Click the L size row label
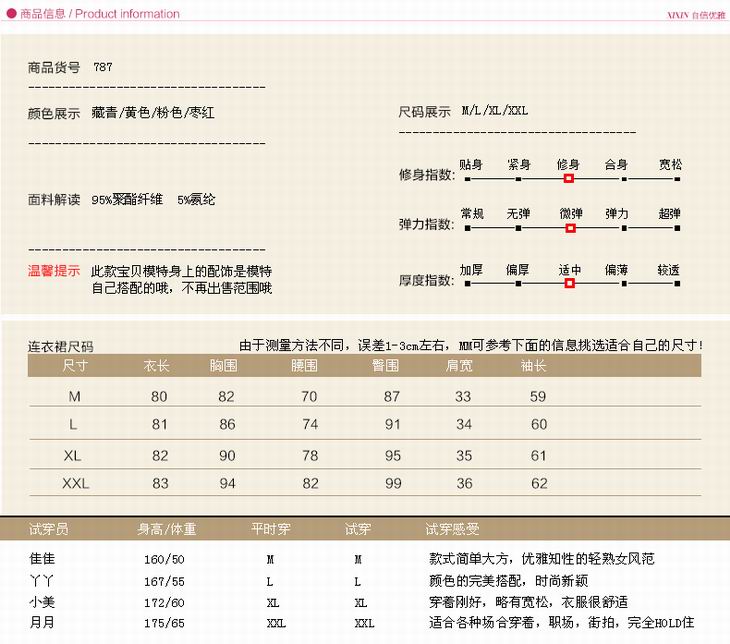 click(73, 424)
